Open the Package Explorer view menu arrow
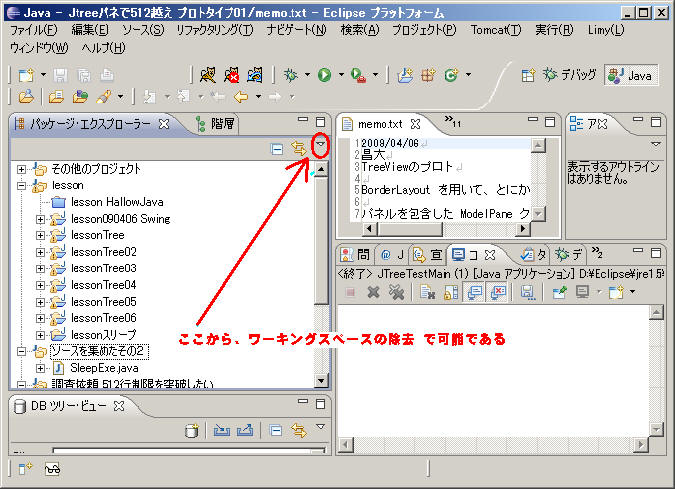Image resolution: width=675 pixels, height=489 pixels. tap(320, 146)
